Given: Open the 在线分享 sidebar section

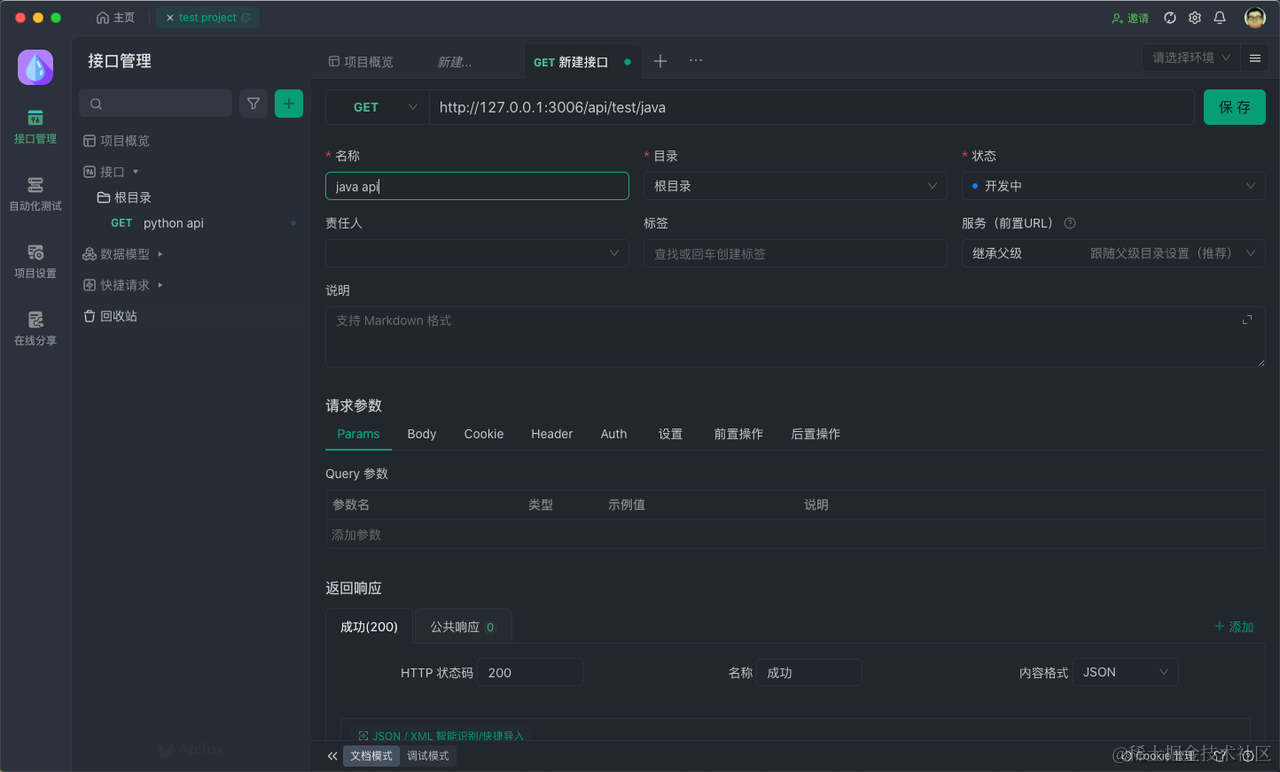Looking at the screenshot, I should [x=35, y=328].
